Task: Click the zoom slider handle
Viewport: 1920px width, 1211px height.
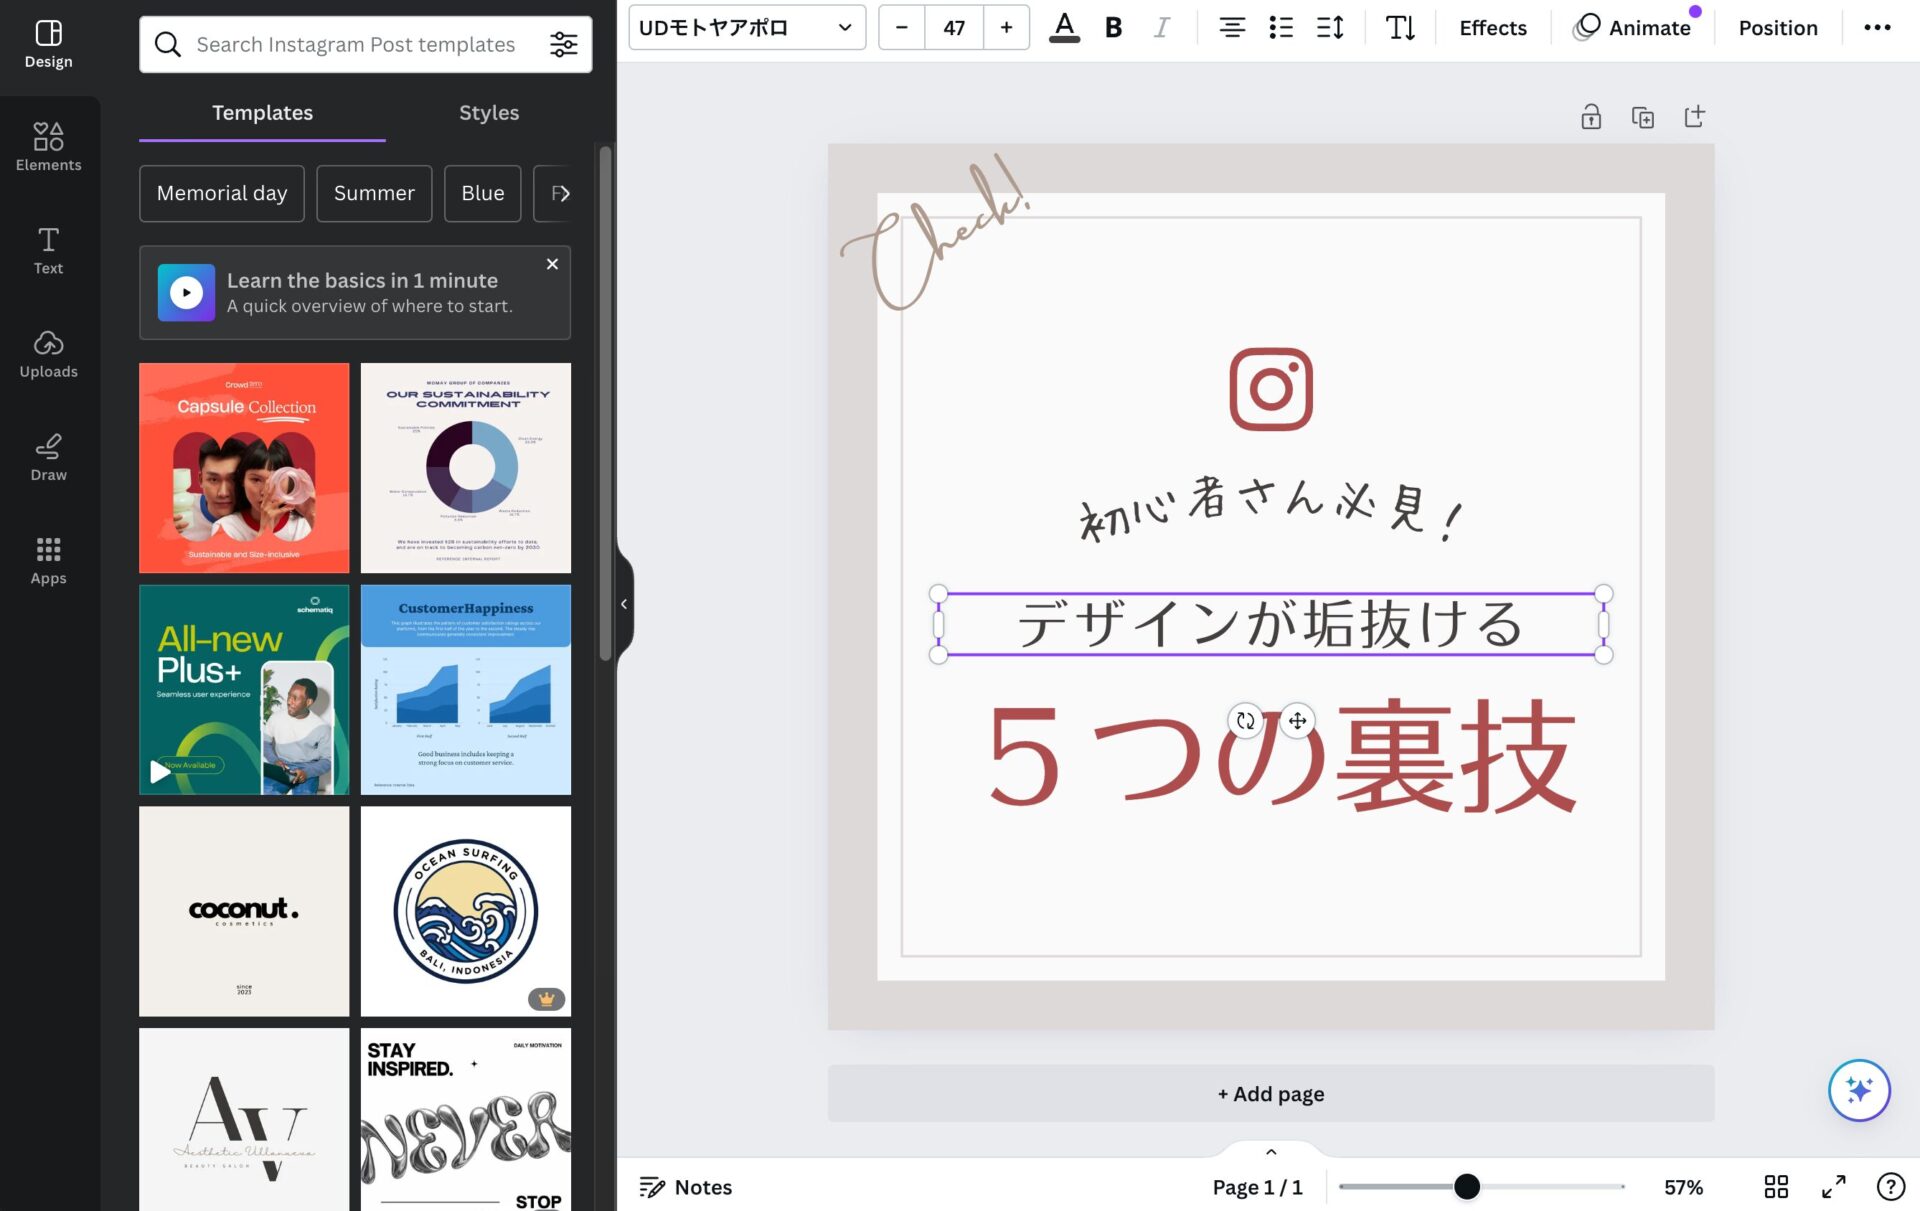Action: tap(1466, 1187)
